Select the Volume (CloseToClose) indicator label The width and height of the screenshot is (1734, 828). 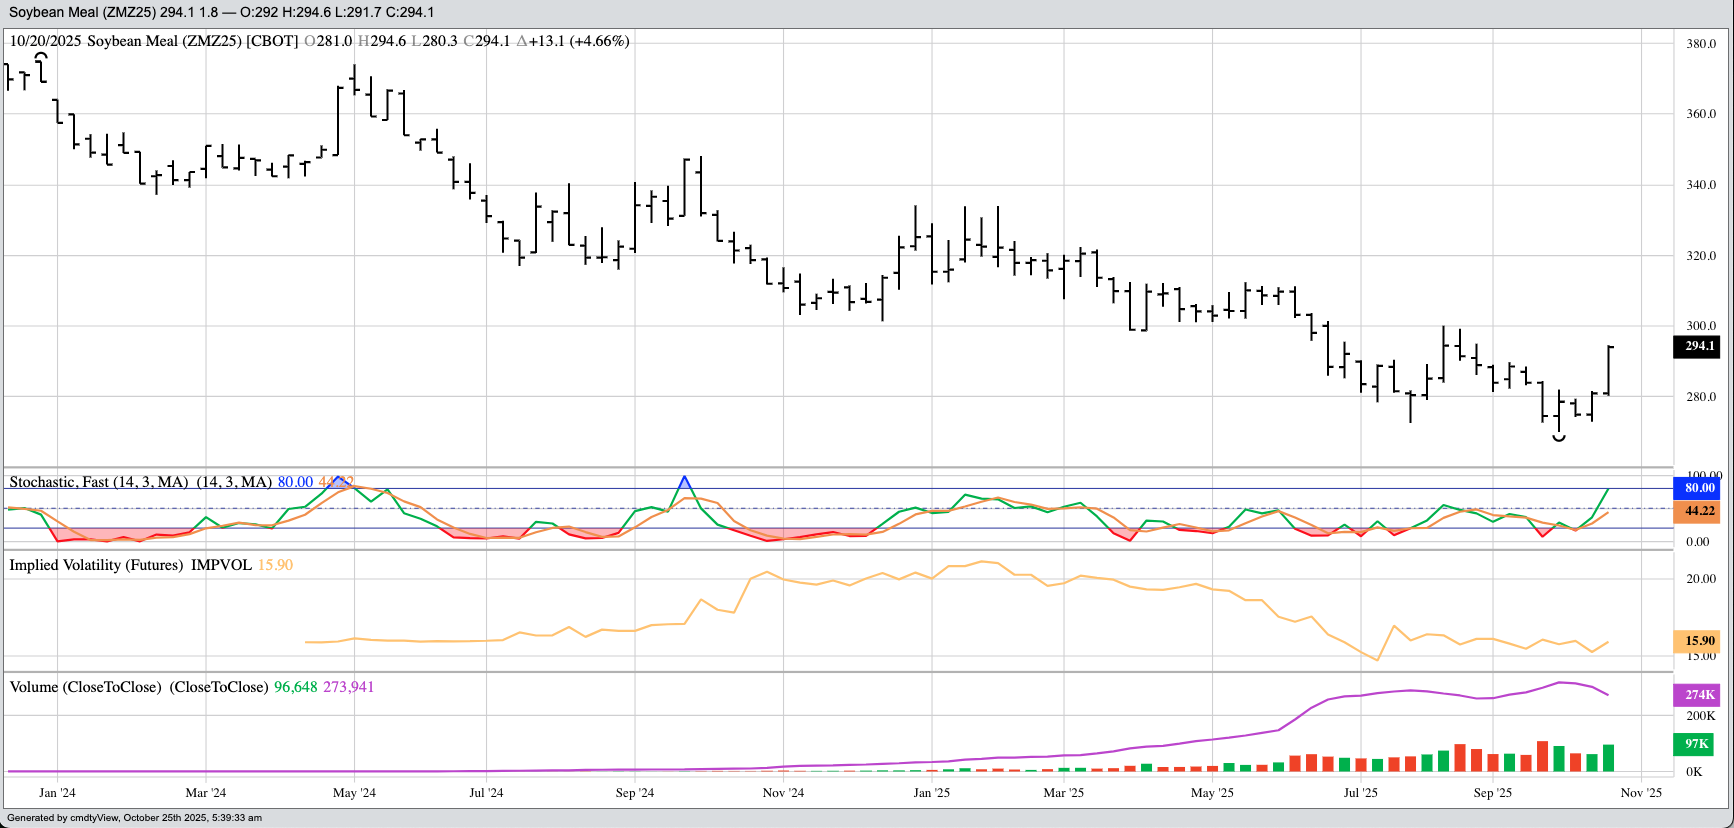click(x=85, y=687)
